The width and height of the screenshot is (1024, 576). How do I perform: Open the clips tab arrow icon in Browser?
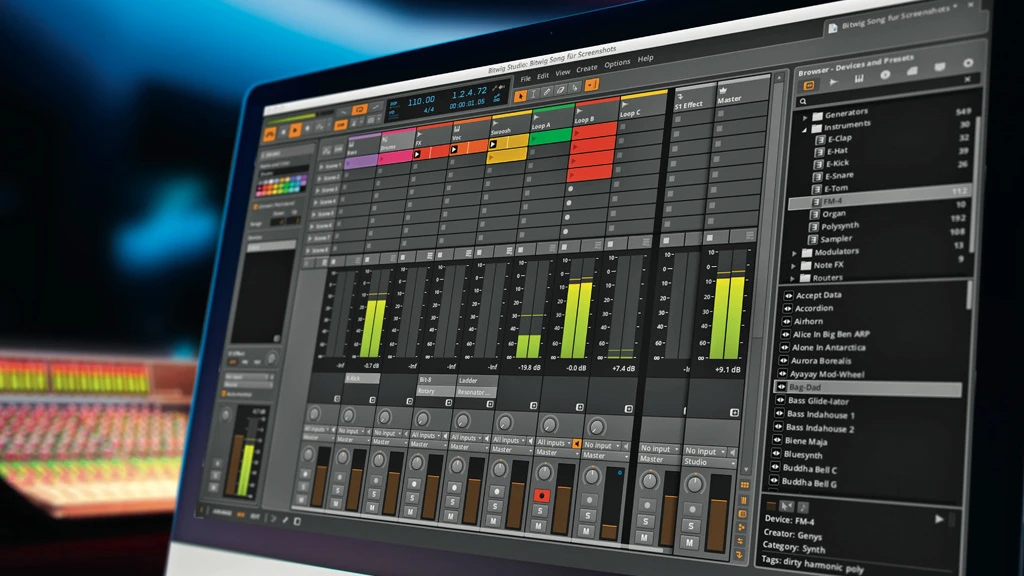[x=834, y=82]
